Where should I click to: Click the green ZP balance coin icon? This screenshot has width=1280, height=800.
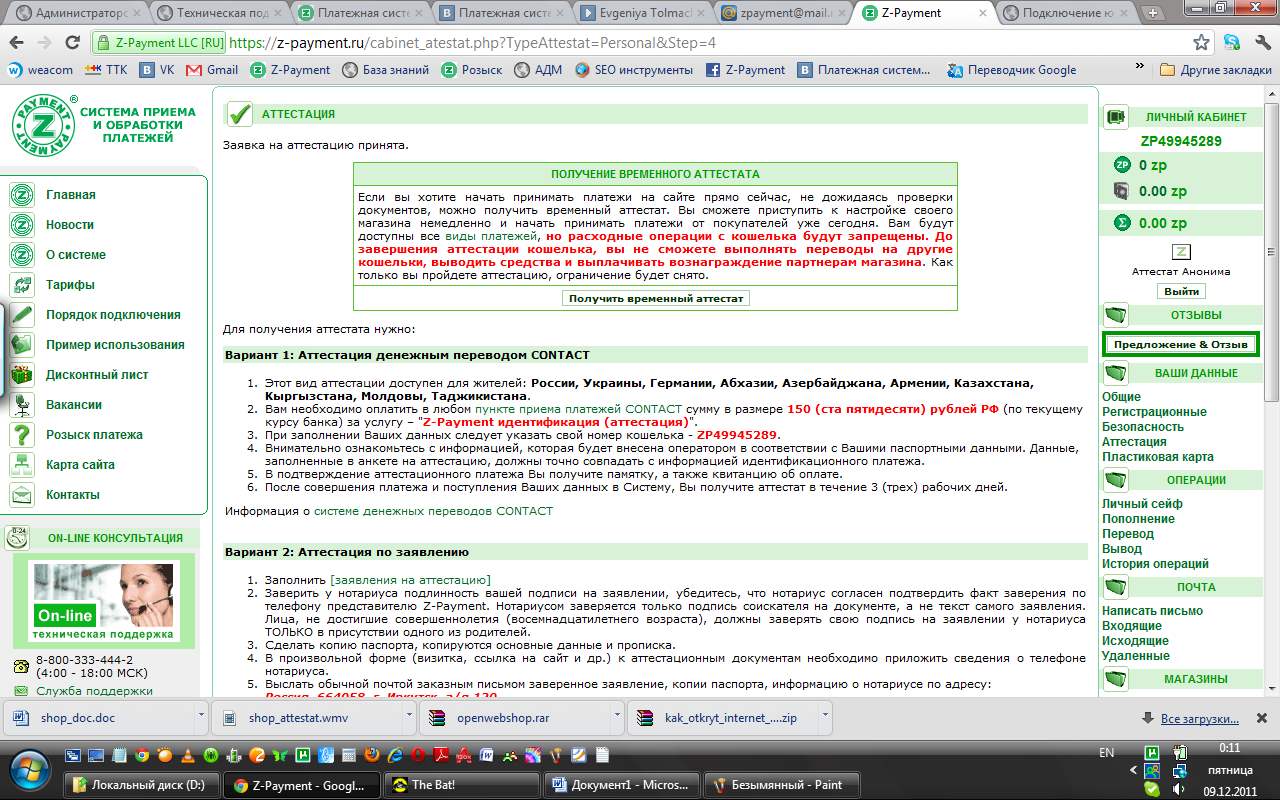coord(1122,165)
